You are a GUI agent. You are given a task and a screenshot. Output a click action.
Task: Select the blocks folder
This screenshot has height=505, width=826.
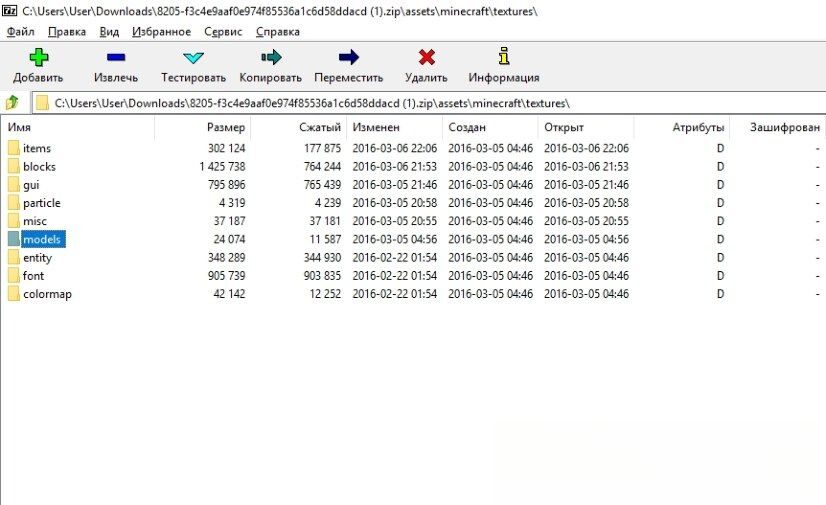39,167
